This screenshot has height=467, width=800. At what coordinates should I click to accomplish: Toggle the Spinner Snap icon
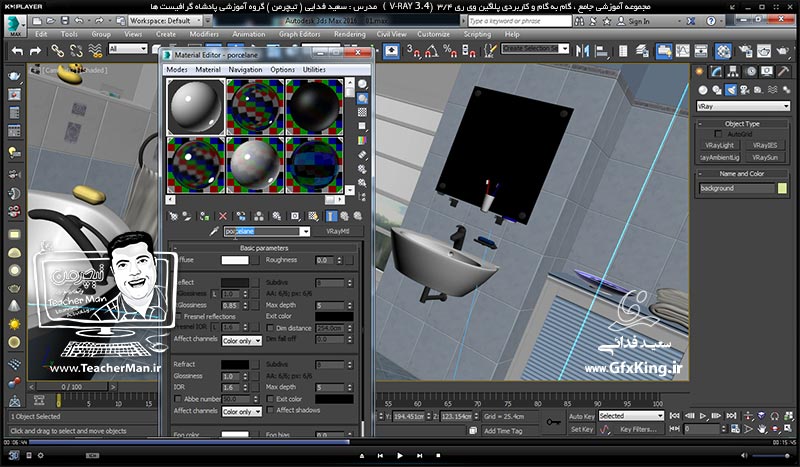tap(468, 51)
